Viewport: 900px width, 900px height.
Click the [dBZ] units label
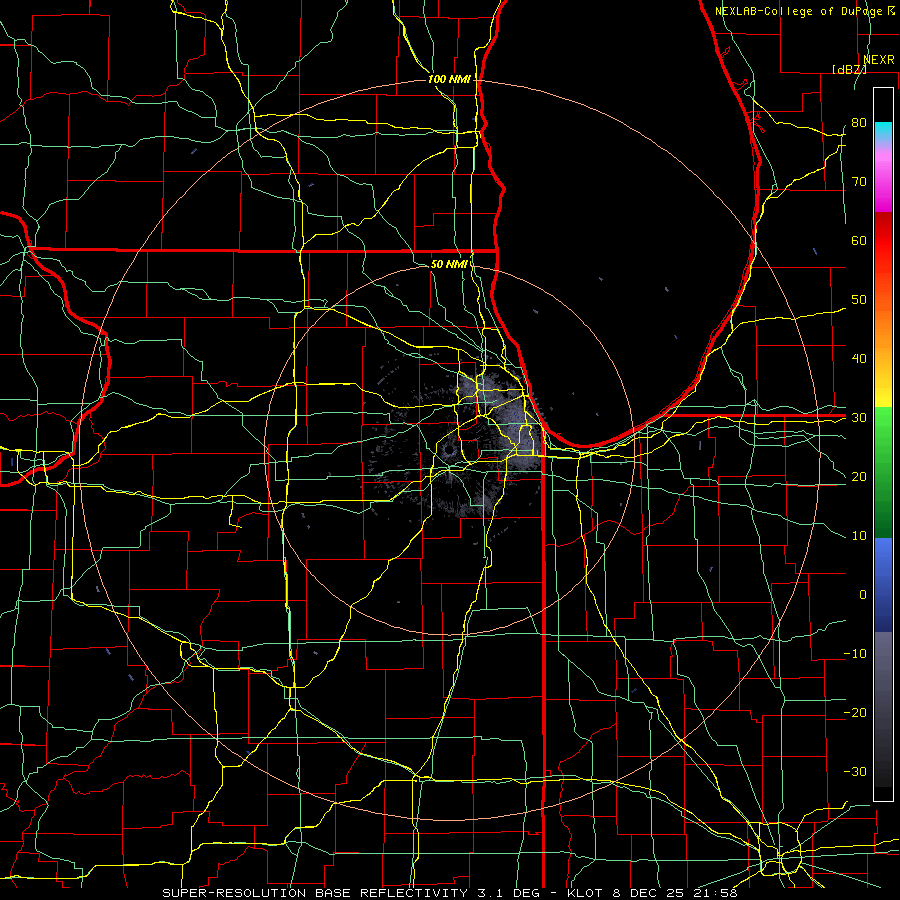849,69
